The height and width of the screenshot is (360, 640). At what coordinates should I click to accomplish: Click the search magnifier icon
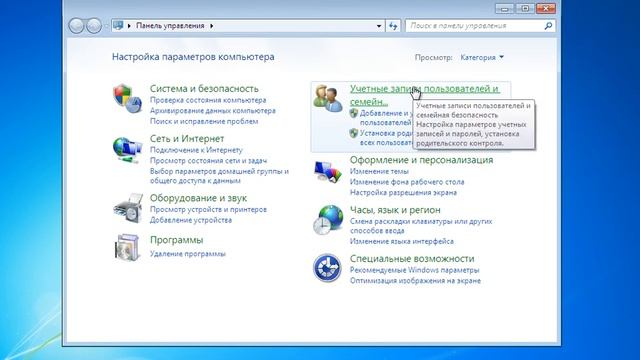(548, 26)
